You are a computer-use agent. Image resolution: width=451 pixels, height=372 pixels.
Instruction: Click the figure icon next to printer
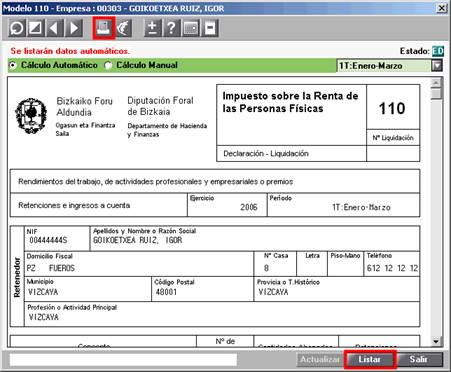(x=123, y=28)
